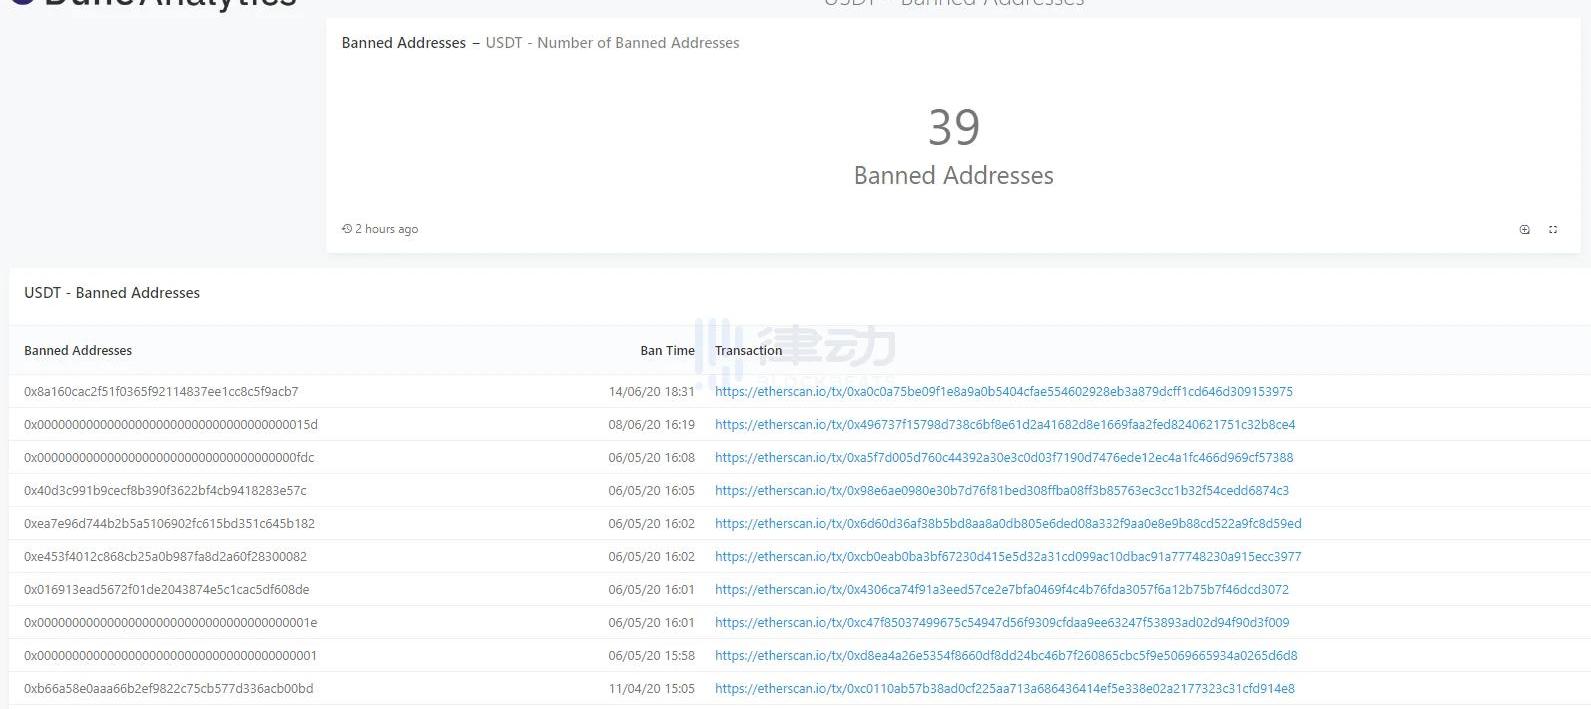
Task: Sort by the 'Ban Time' column header
Action: [667, 351]
